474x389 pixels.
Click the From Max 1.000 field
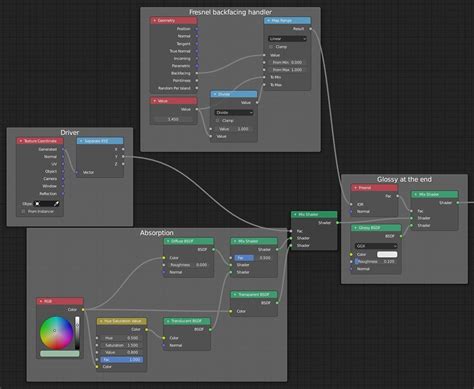tap(287, 70)
